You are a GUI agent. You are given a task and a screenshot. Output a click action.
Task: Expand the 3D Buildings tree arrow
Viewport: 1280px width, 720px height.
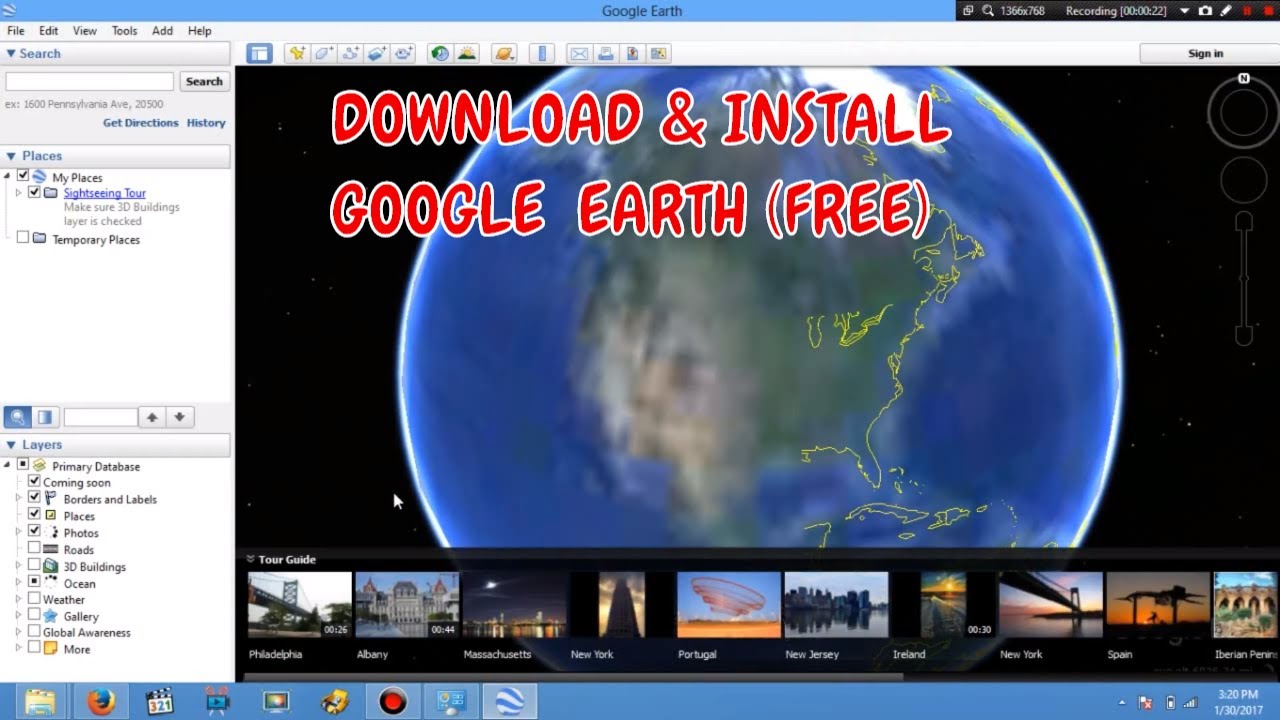(18, 566)
